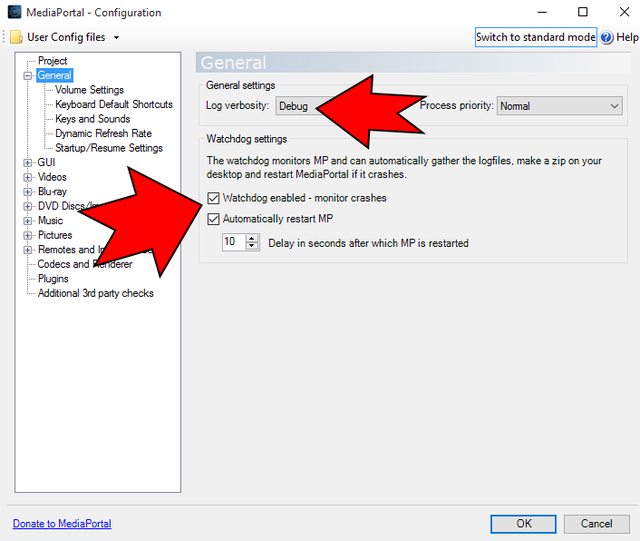Screen dimensions: 640x541
Task: Click the Help question mark icon
Action: pyautogui.click(x=607, y=38)
